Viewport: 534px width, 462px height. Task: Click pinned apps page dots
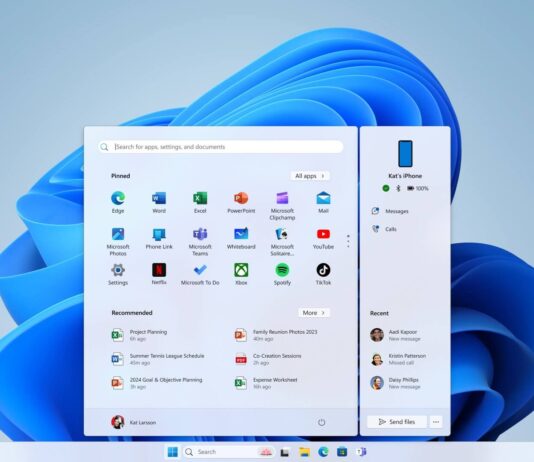(348, 241)
